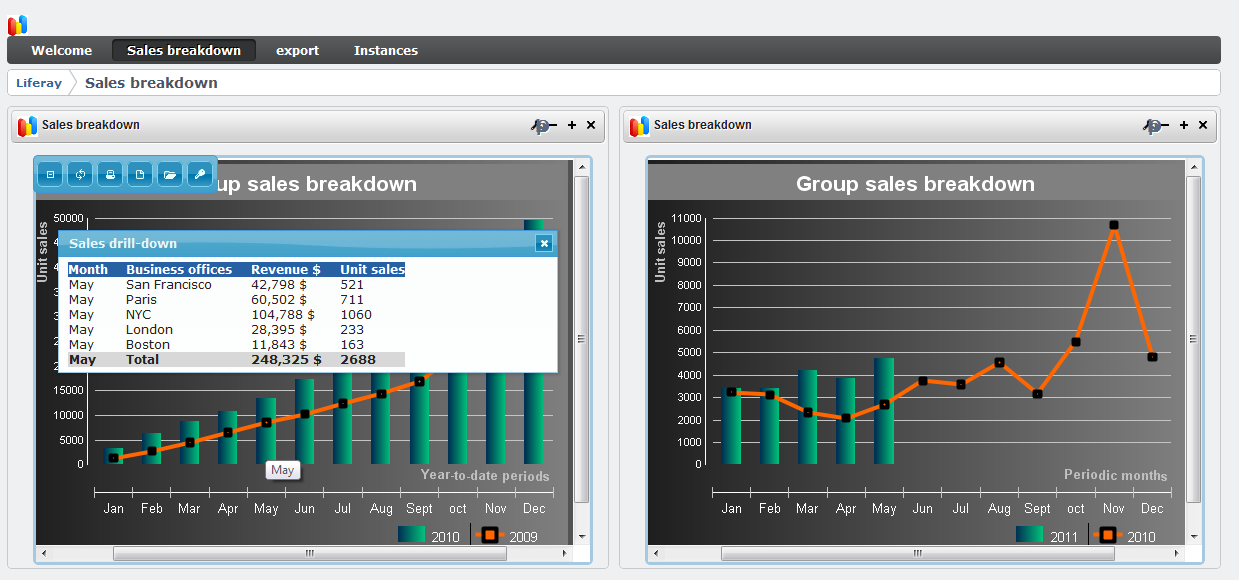This screenshot has width=1239, height=580.
Task: Click the Nov peak point on right chart
Action: click(1114, 226)
